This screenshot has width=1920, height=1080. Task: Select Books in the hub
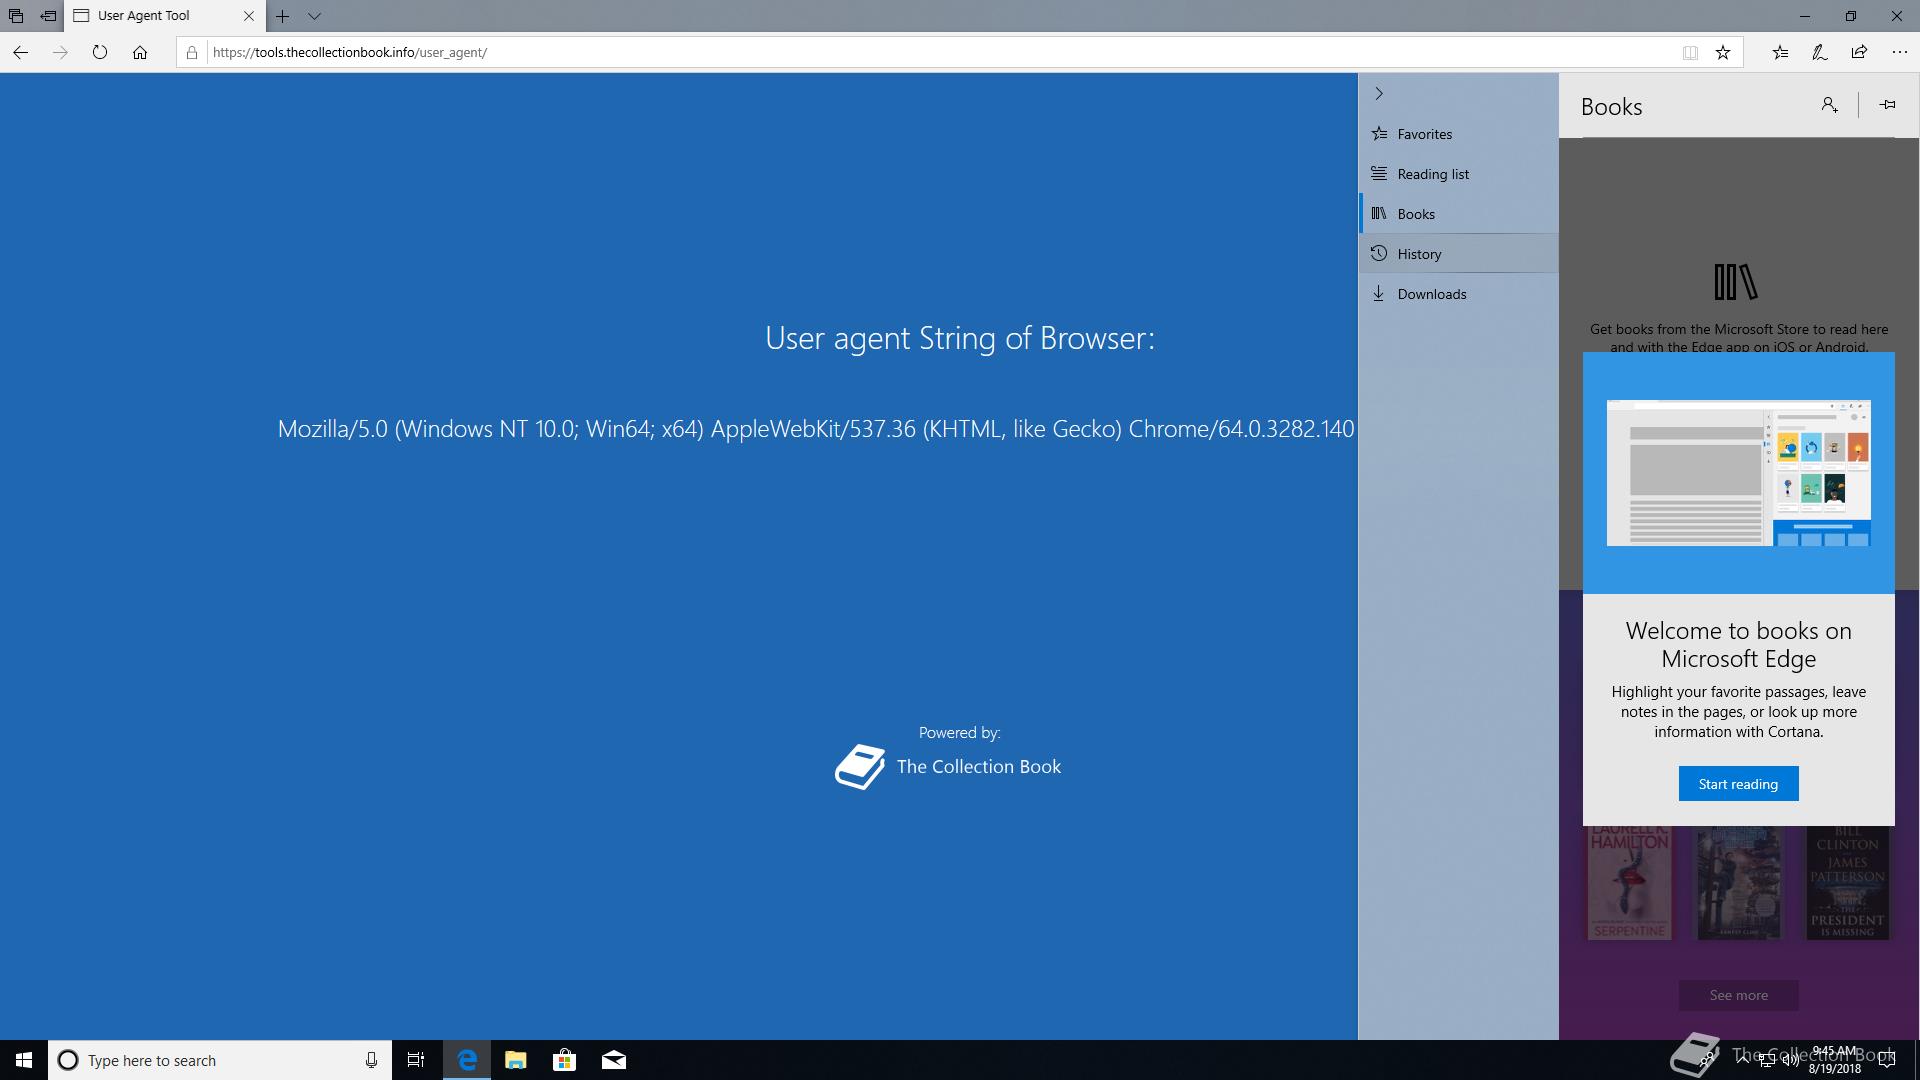1459,214
